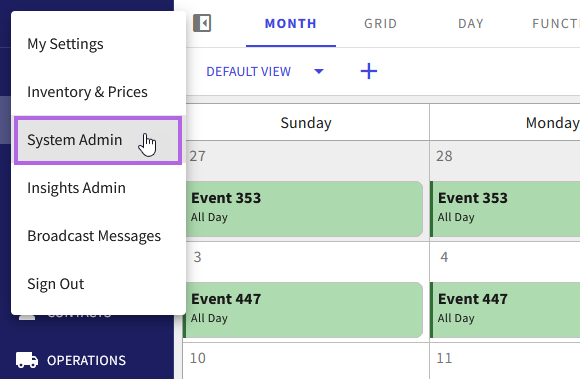This screenshot has height=379, width=580.
Task: Open Event 353 on Monday 28
Action: coord(505,209)
